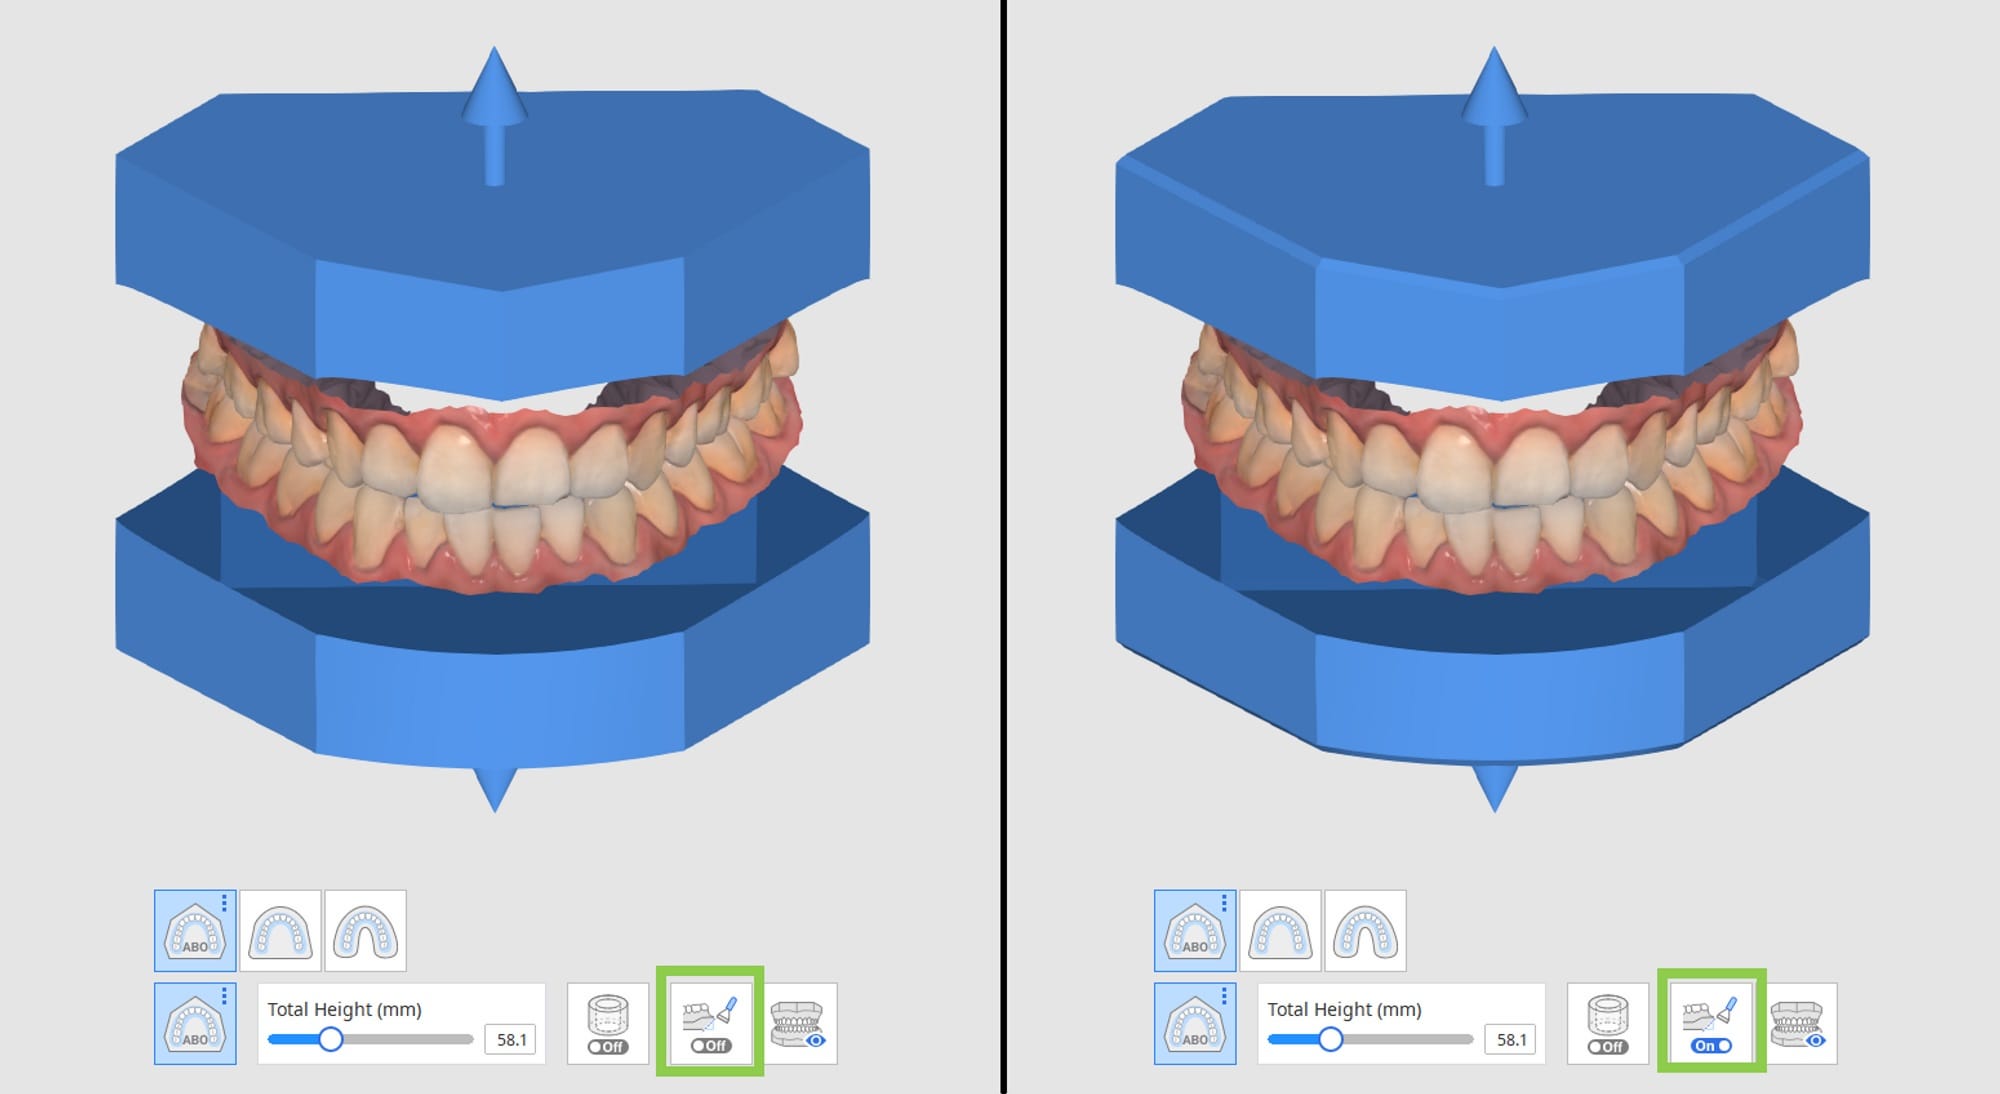2000x1094 pixels.
Task: Select horseshoe base shape in left panel
Action: pos(365,931)
